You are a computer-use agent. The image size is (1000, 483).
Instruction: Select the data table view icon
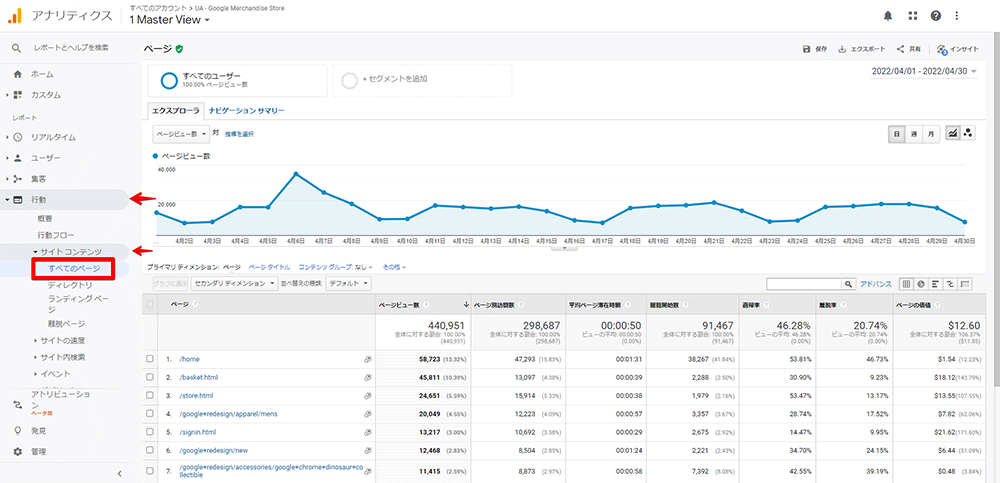point(905,283)
